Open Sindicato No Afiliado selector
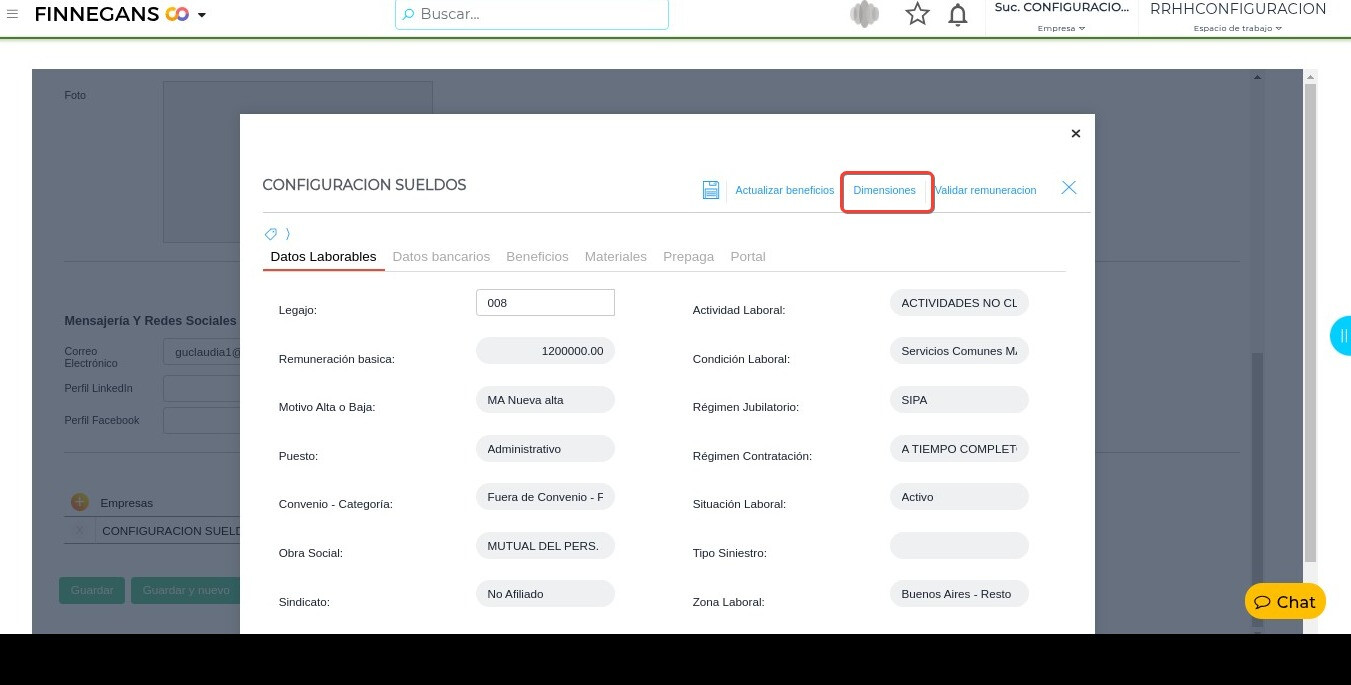 pos(545,594)
